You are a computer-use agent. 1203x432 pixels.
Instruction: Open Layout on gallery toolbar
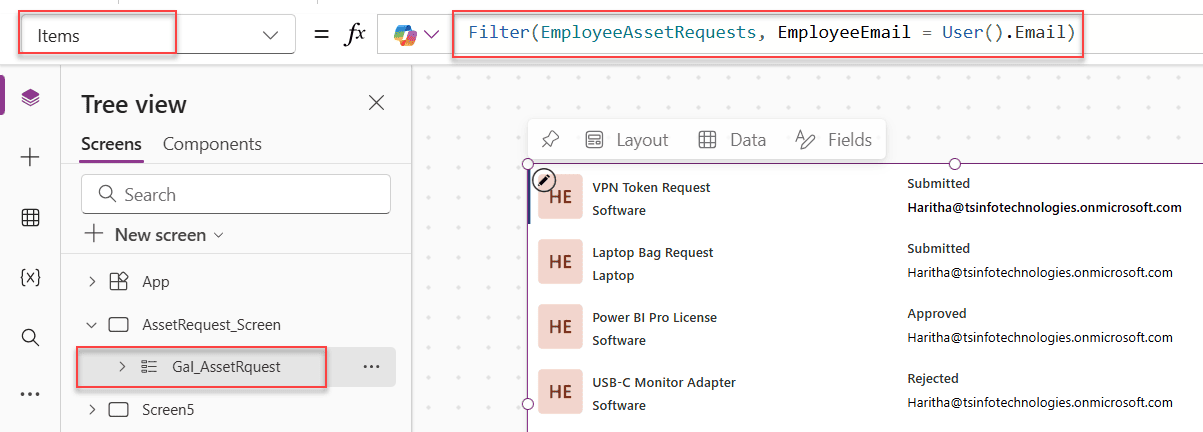click(x=626, y=140)
